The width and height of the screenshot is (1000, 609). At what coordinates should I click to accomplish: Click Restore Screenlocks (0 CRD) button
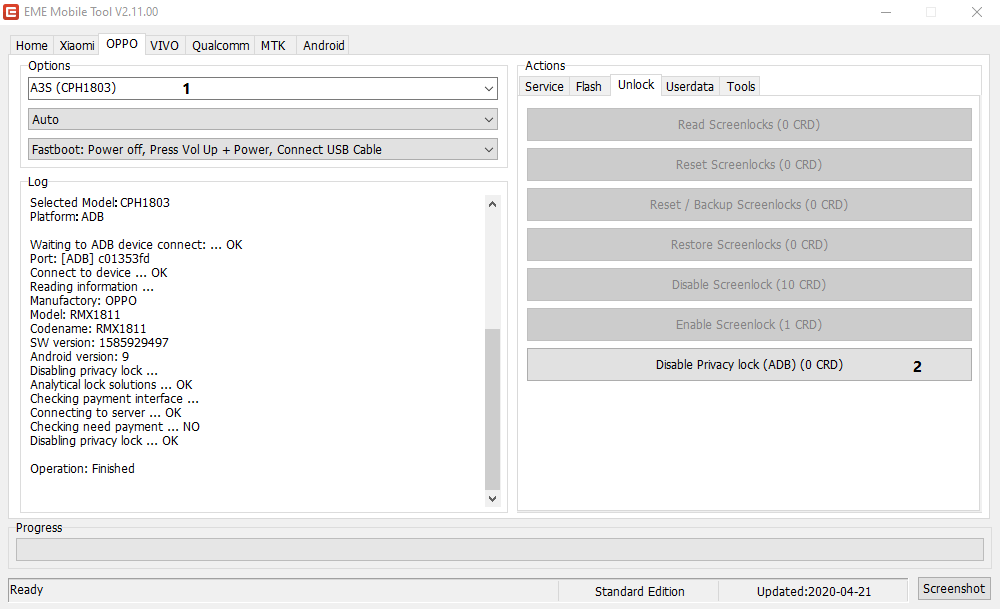(749, 244)
